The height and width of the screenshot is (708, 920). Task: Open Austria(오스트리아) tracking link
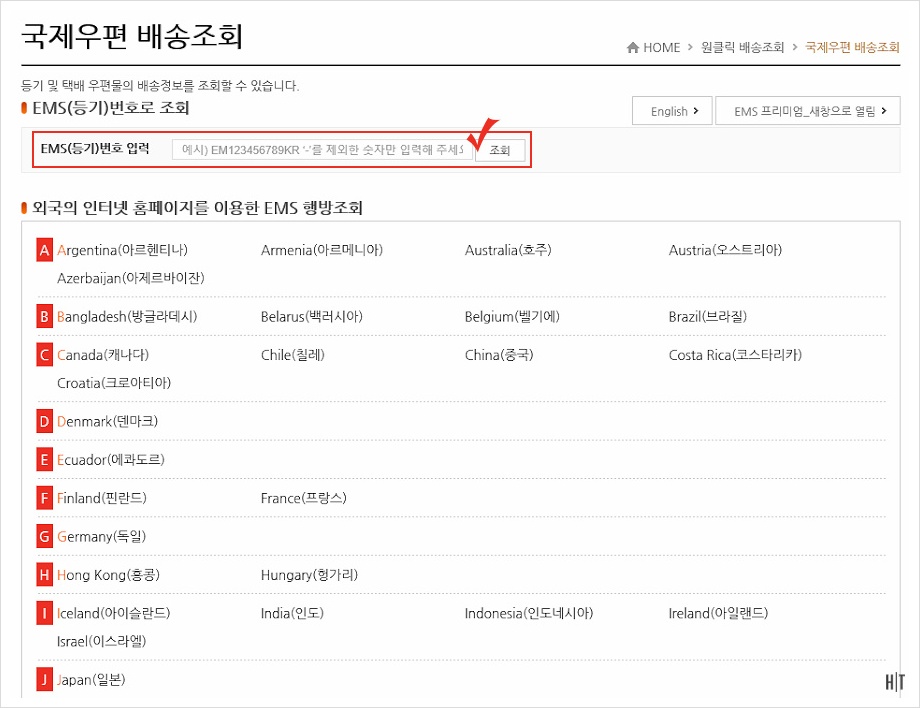coord(725,250)
